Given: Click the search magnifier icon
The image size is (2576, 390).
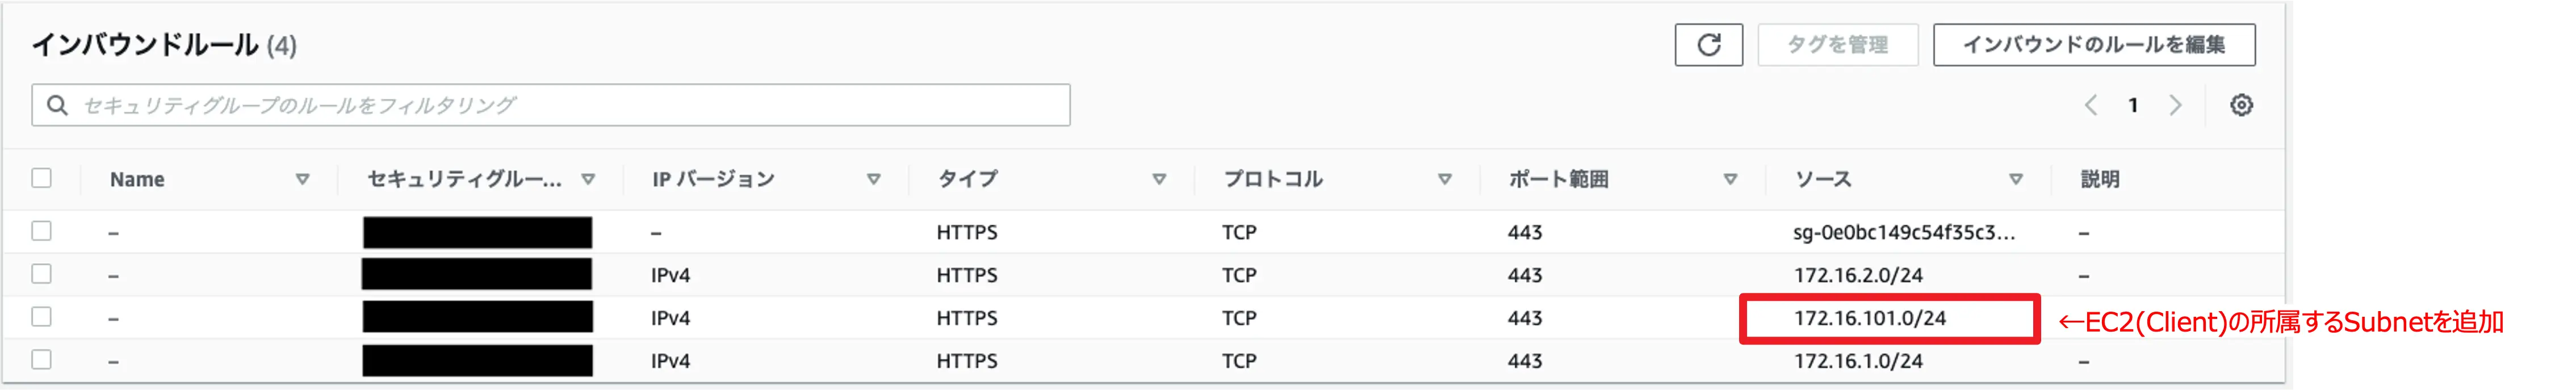Looking at the screenshot, I should point(58,105).
